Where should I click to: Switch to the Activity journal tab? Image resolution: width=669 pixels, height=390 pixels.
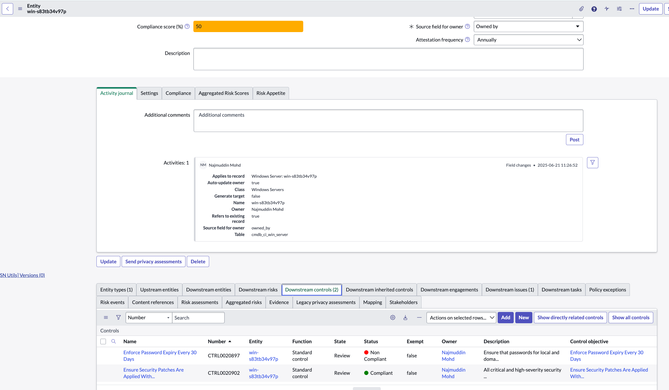pos(116,93)
